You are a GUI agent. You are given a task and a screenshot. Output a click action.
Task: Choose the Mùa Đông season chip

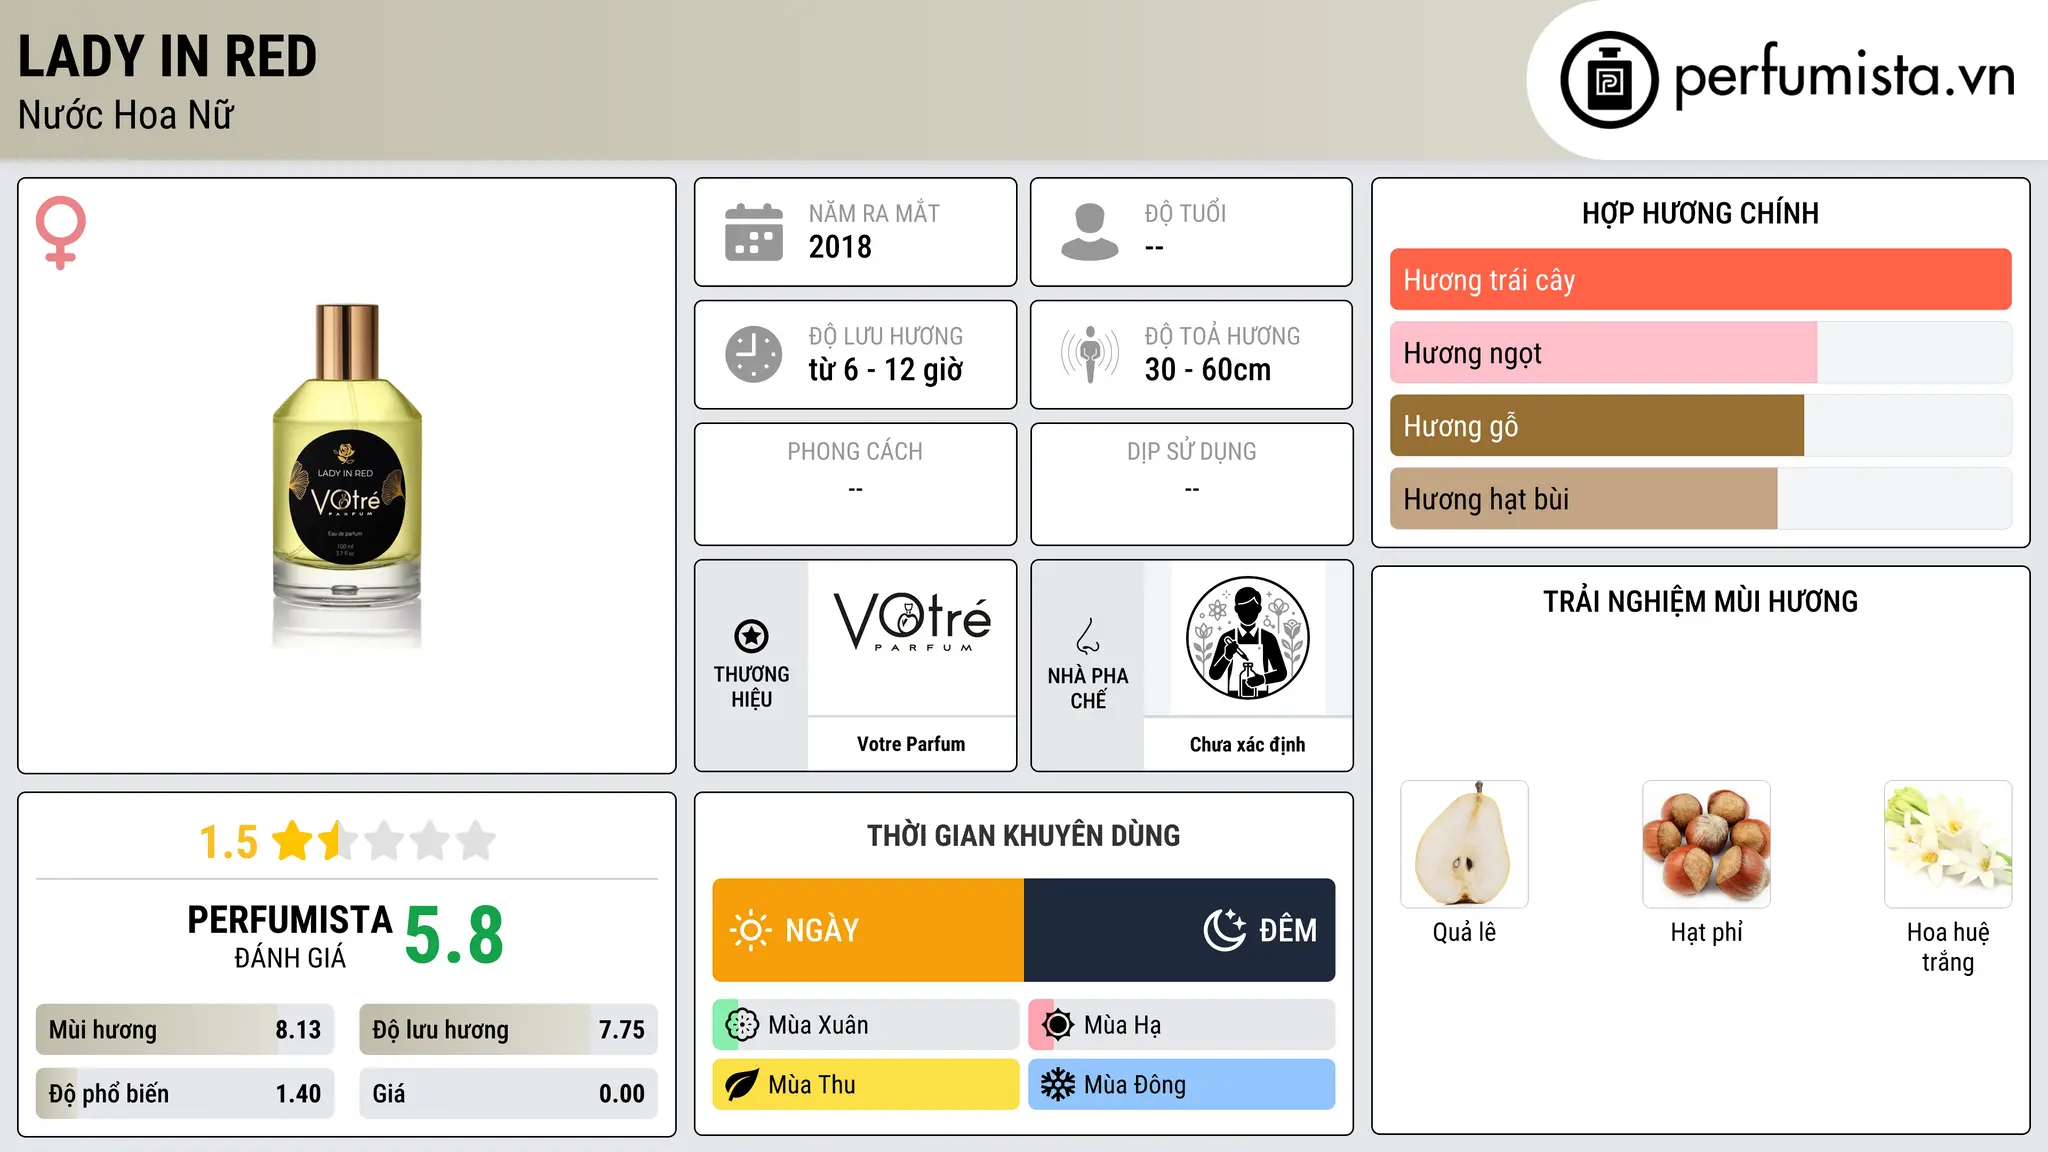[x=1182, y=1085]
